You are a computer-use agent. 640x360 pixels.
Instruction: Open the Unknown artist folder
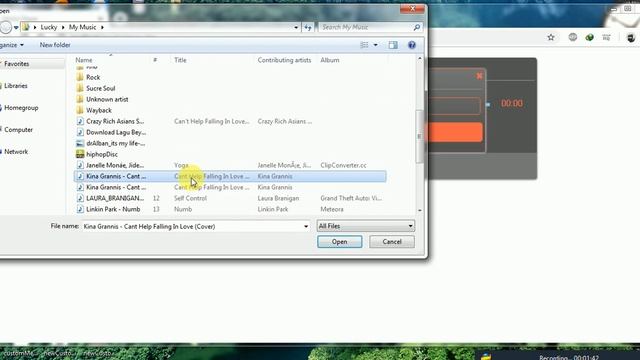tap(107, 99)
